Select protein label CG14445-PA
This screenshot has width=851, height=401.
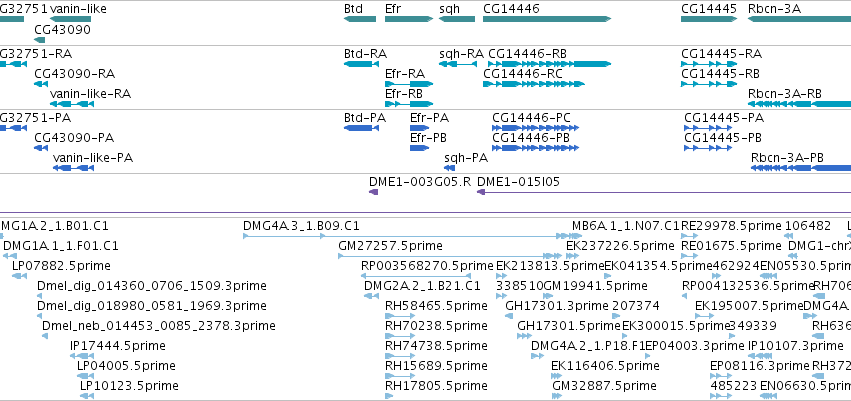724,118
